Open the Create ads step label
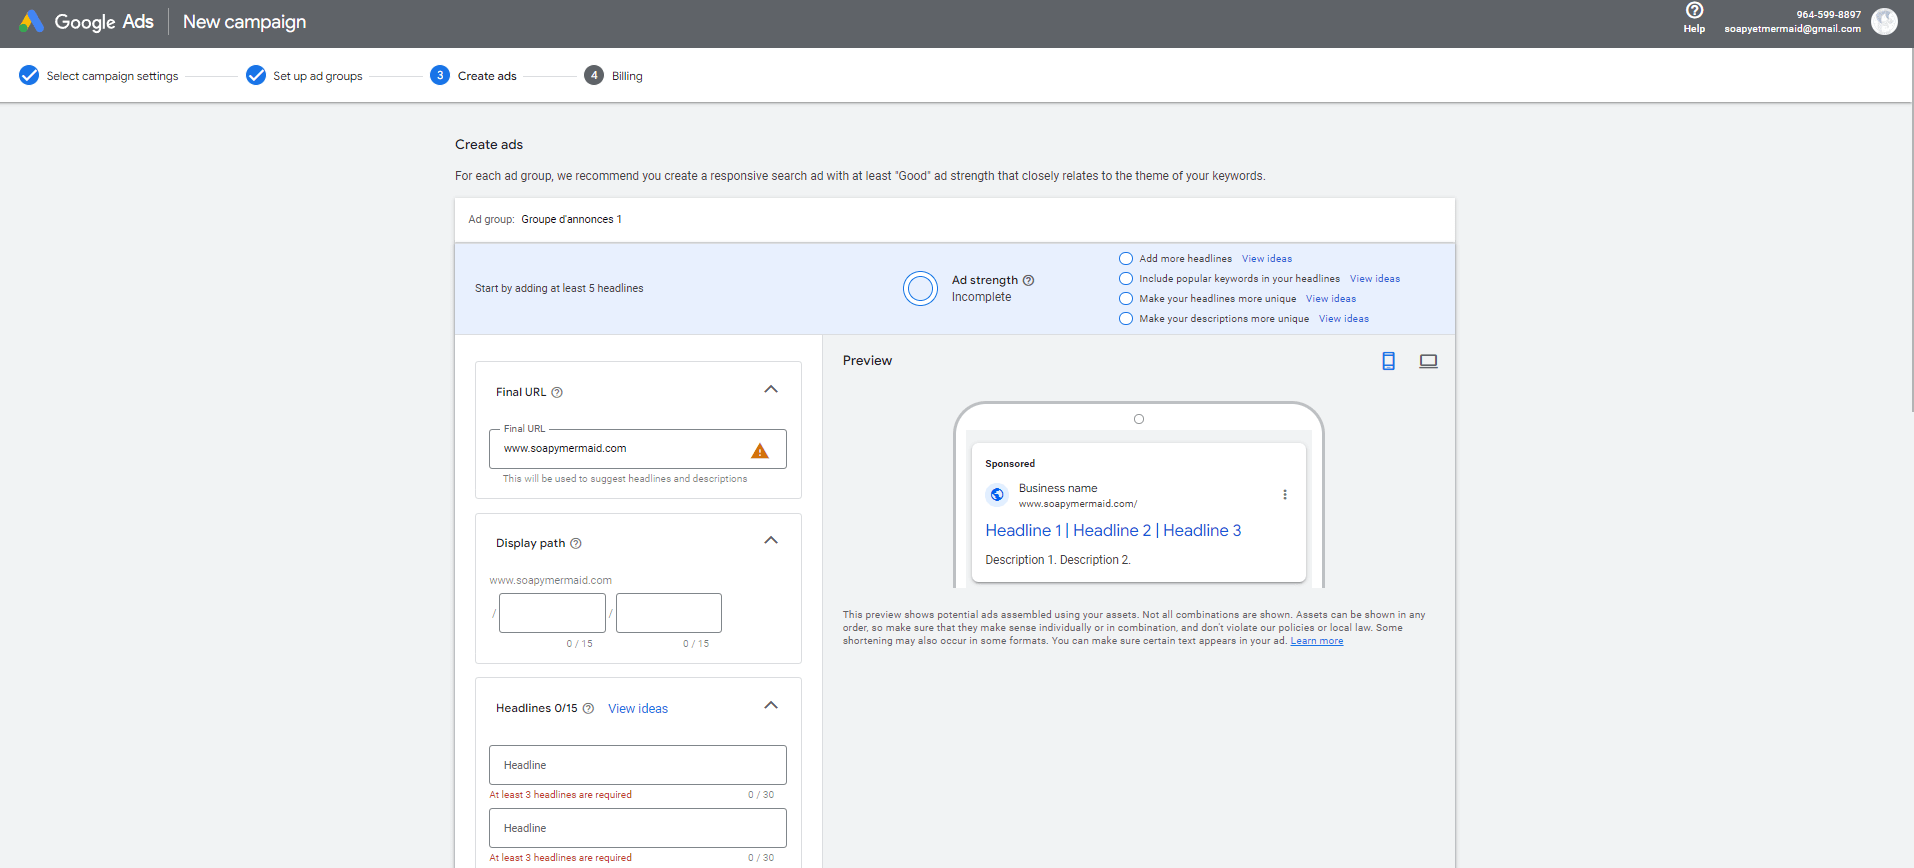Screen dimensions: 1914x868 click(x=487, y=76)
